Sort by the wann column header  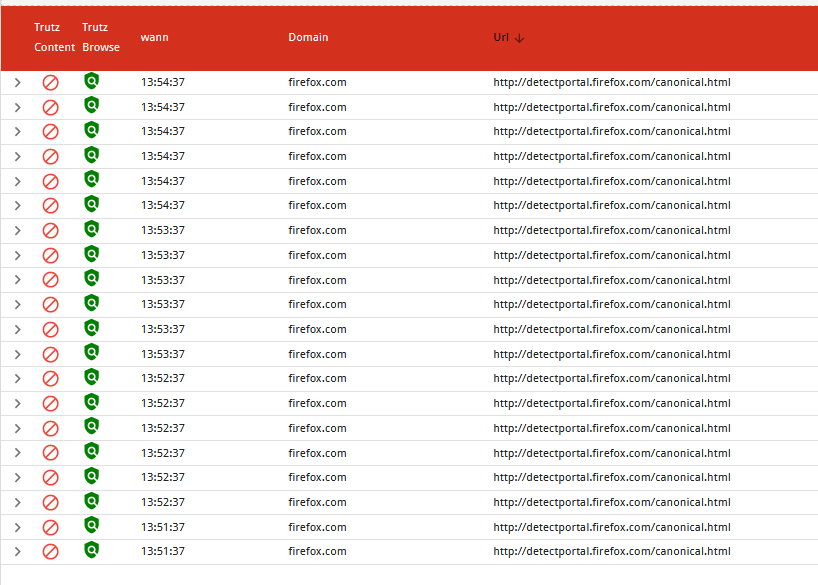point(154,37)
